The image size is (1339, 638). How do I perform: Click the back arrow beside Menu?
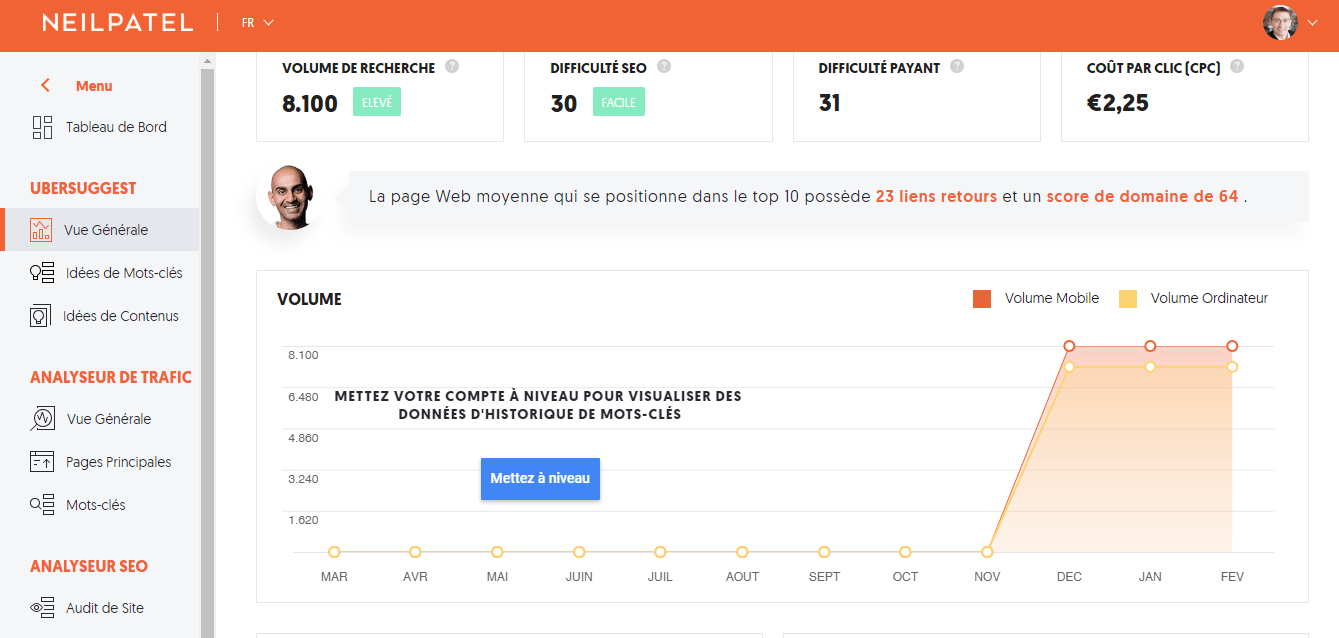tap(45, 86)
